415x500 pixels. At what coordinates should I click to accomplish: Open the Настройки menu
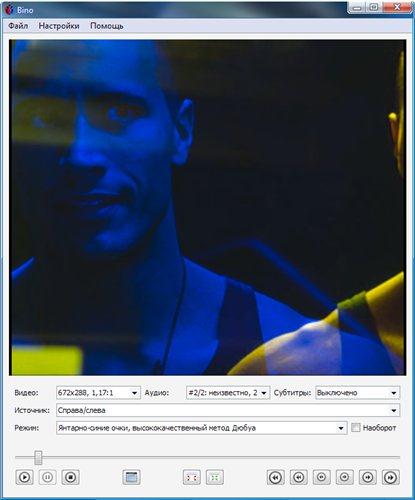[59, 26]
